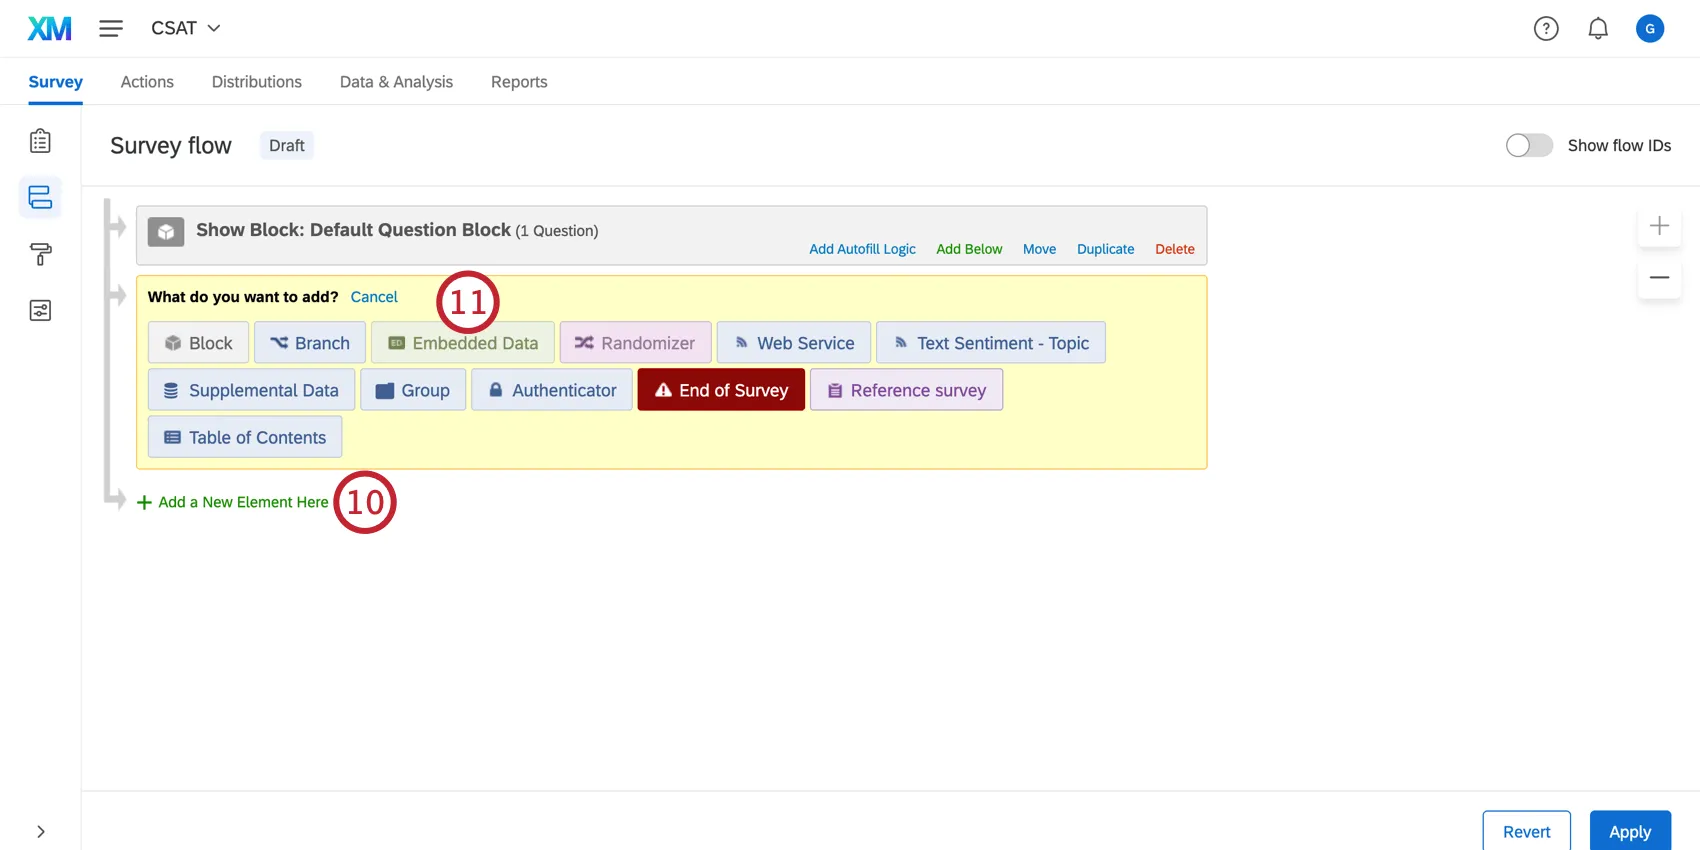Screen dimensions: 1700x850
Task: Zoom in with the plus icon
Action: coord(1659,226)
